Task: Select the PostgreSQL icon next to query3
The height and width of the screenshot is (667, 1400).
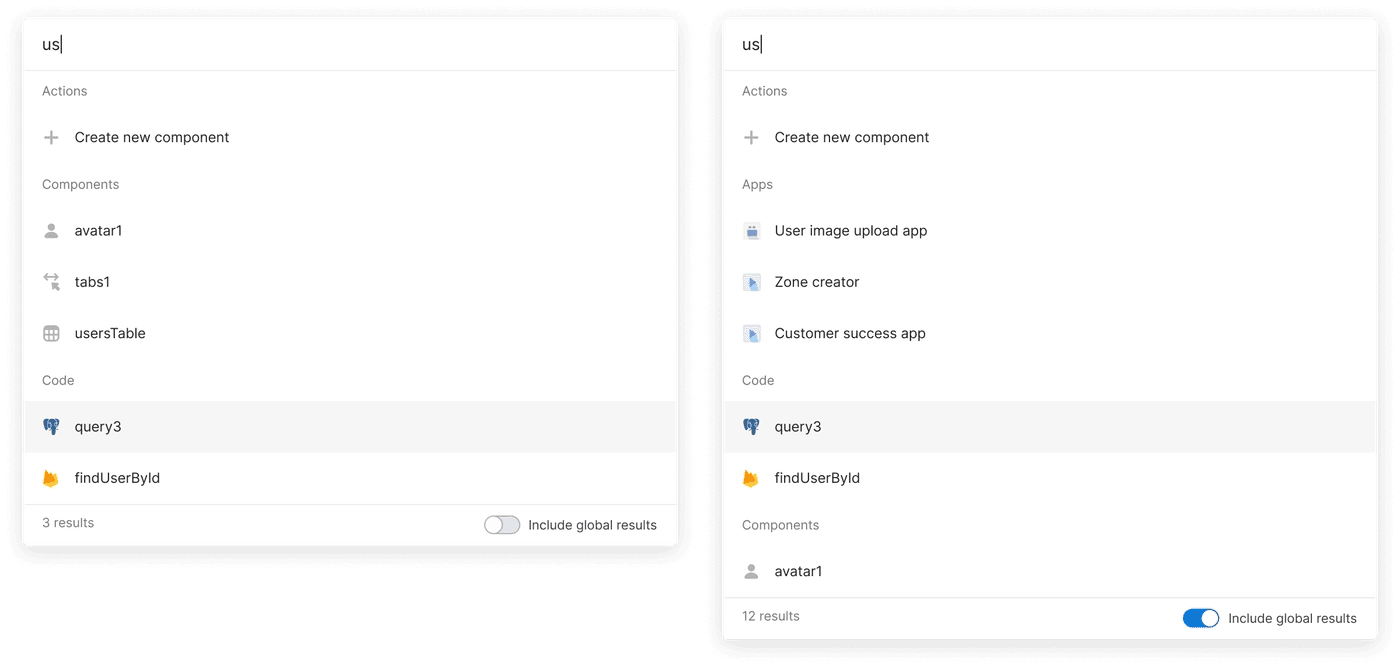Action: pos(52,426)
